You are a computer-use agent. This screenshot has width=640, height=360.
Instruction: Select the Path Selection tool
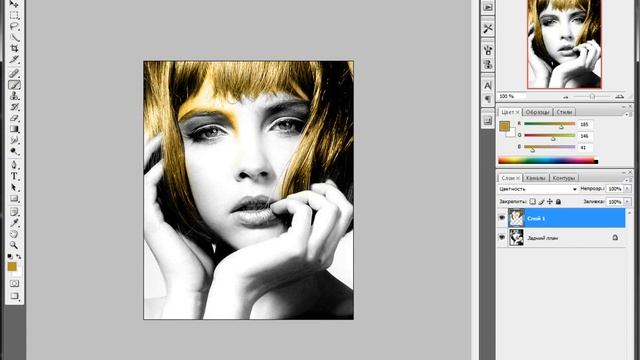[x=14, y=187]
